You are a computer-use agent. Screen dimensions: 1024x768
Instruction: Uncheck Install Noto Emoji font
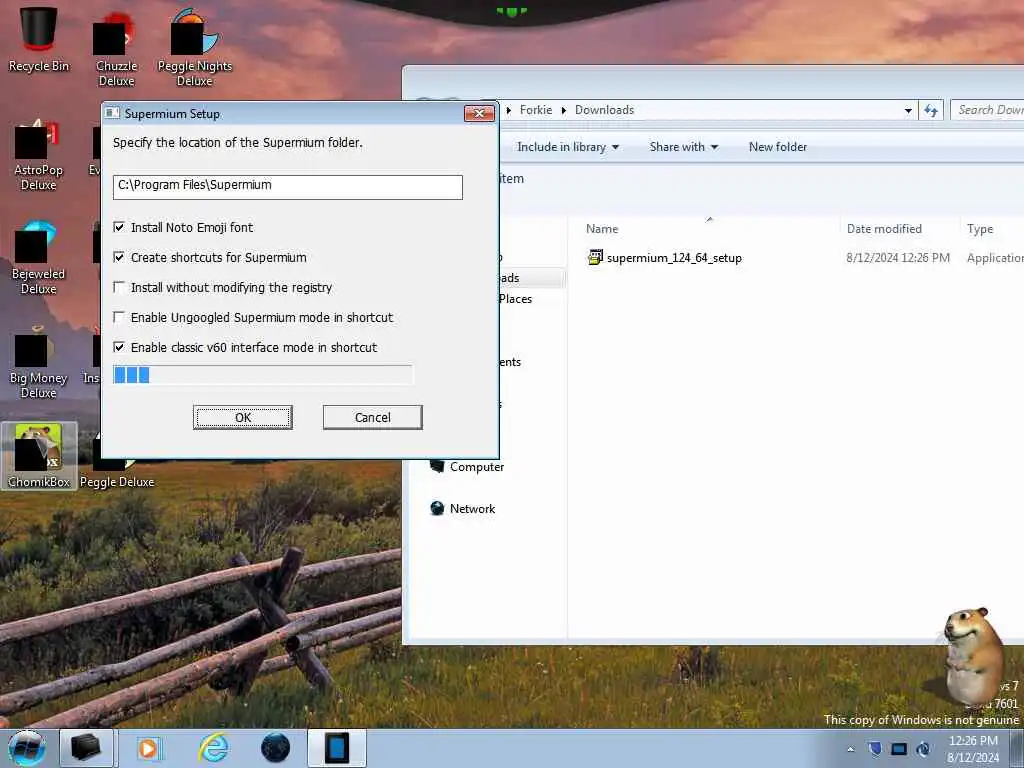click(x=119, y=227)
